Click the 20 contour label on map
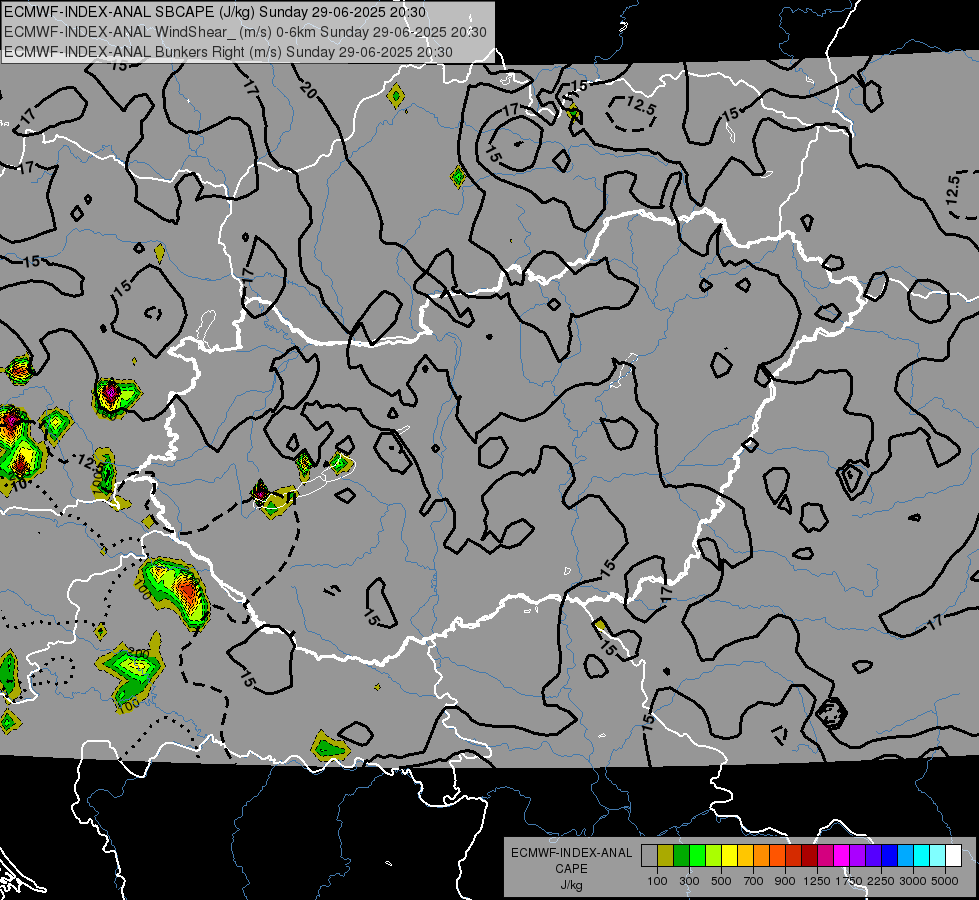 click(x=308, y=90)
